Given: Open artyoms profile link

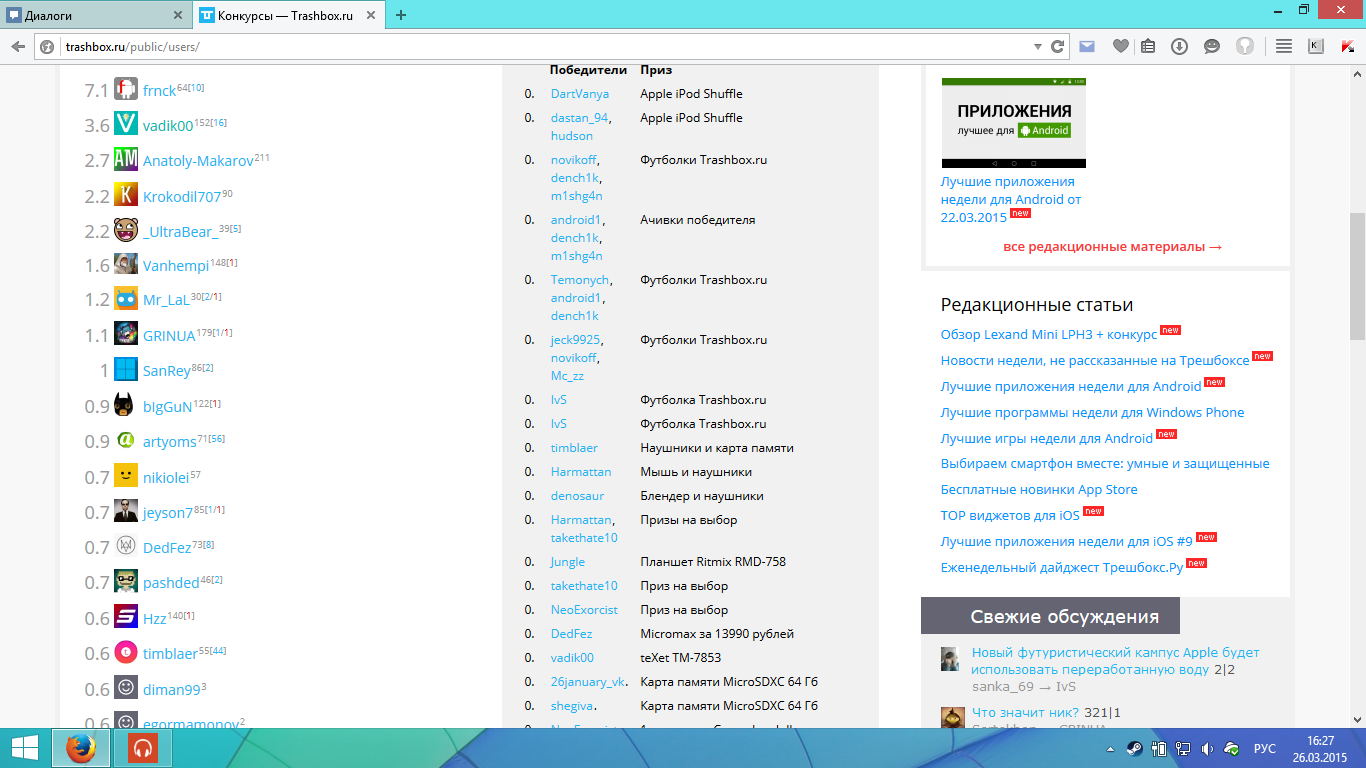Looking at the screenshot, I should pos(170,442).
